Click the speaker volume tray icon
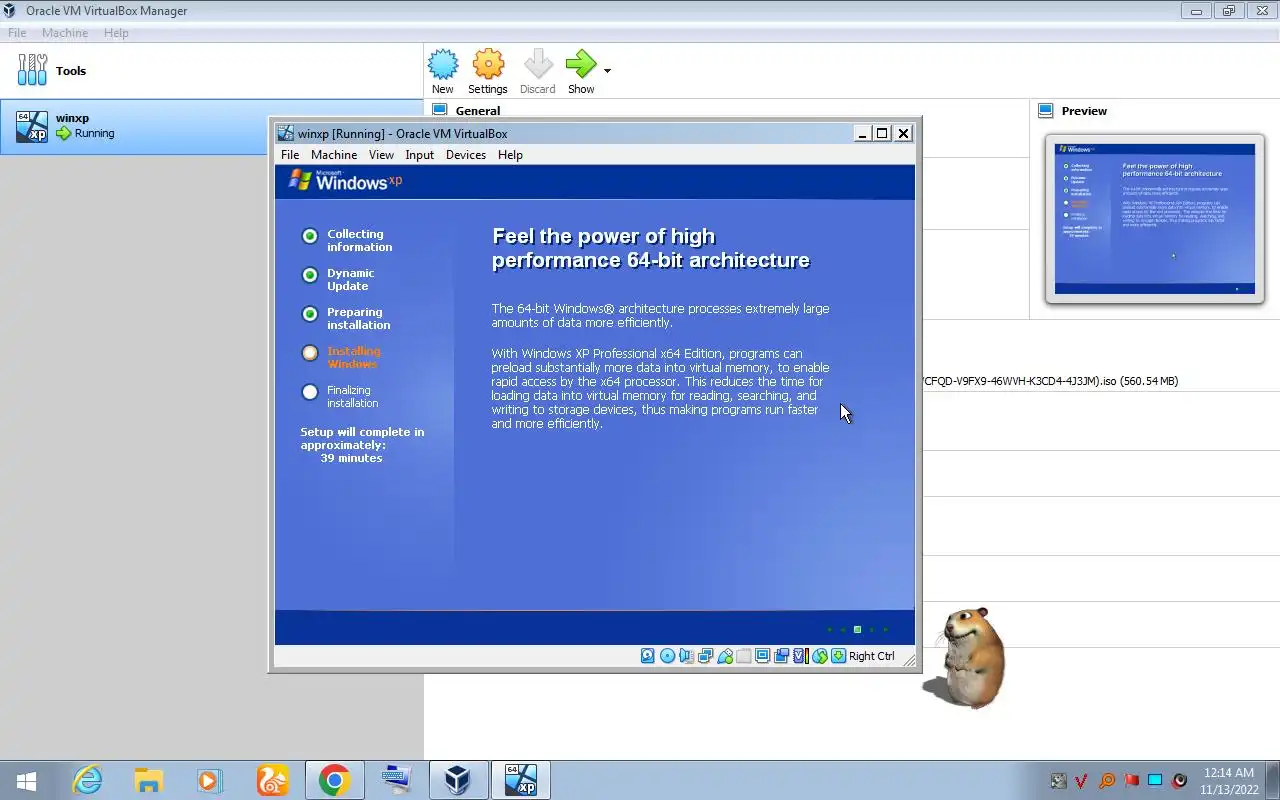The width and height of the screenshot is (1280, 800). [1180, 781]
